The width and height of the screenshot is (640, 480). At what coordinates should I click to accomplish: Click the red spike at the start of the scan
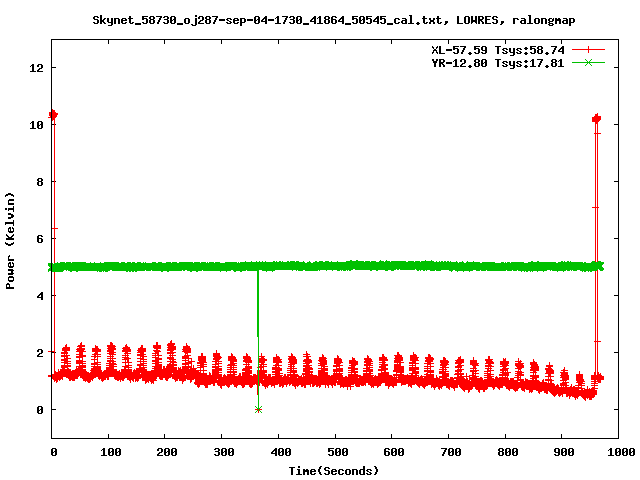53,245
